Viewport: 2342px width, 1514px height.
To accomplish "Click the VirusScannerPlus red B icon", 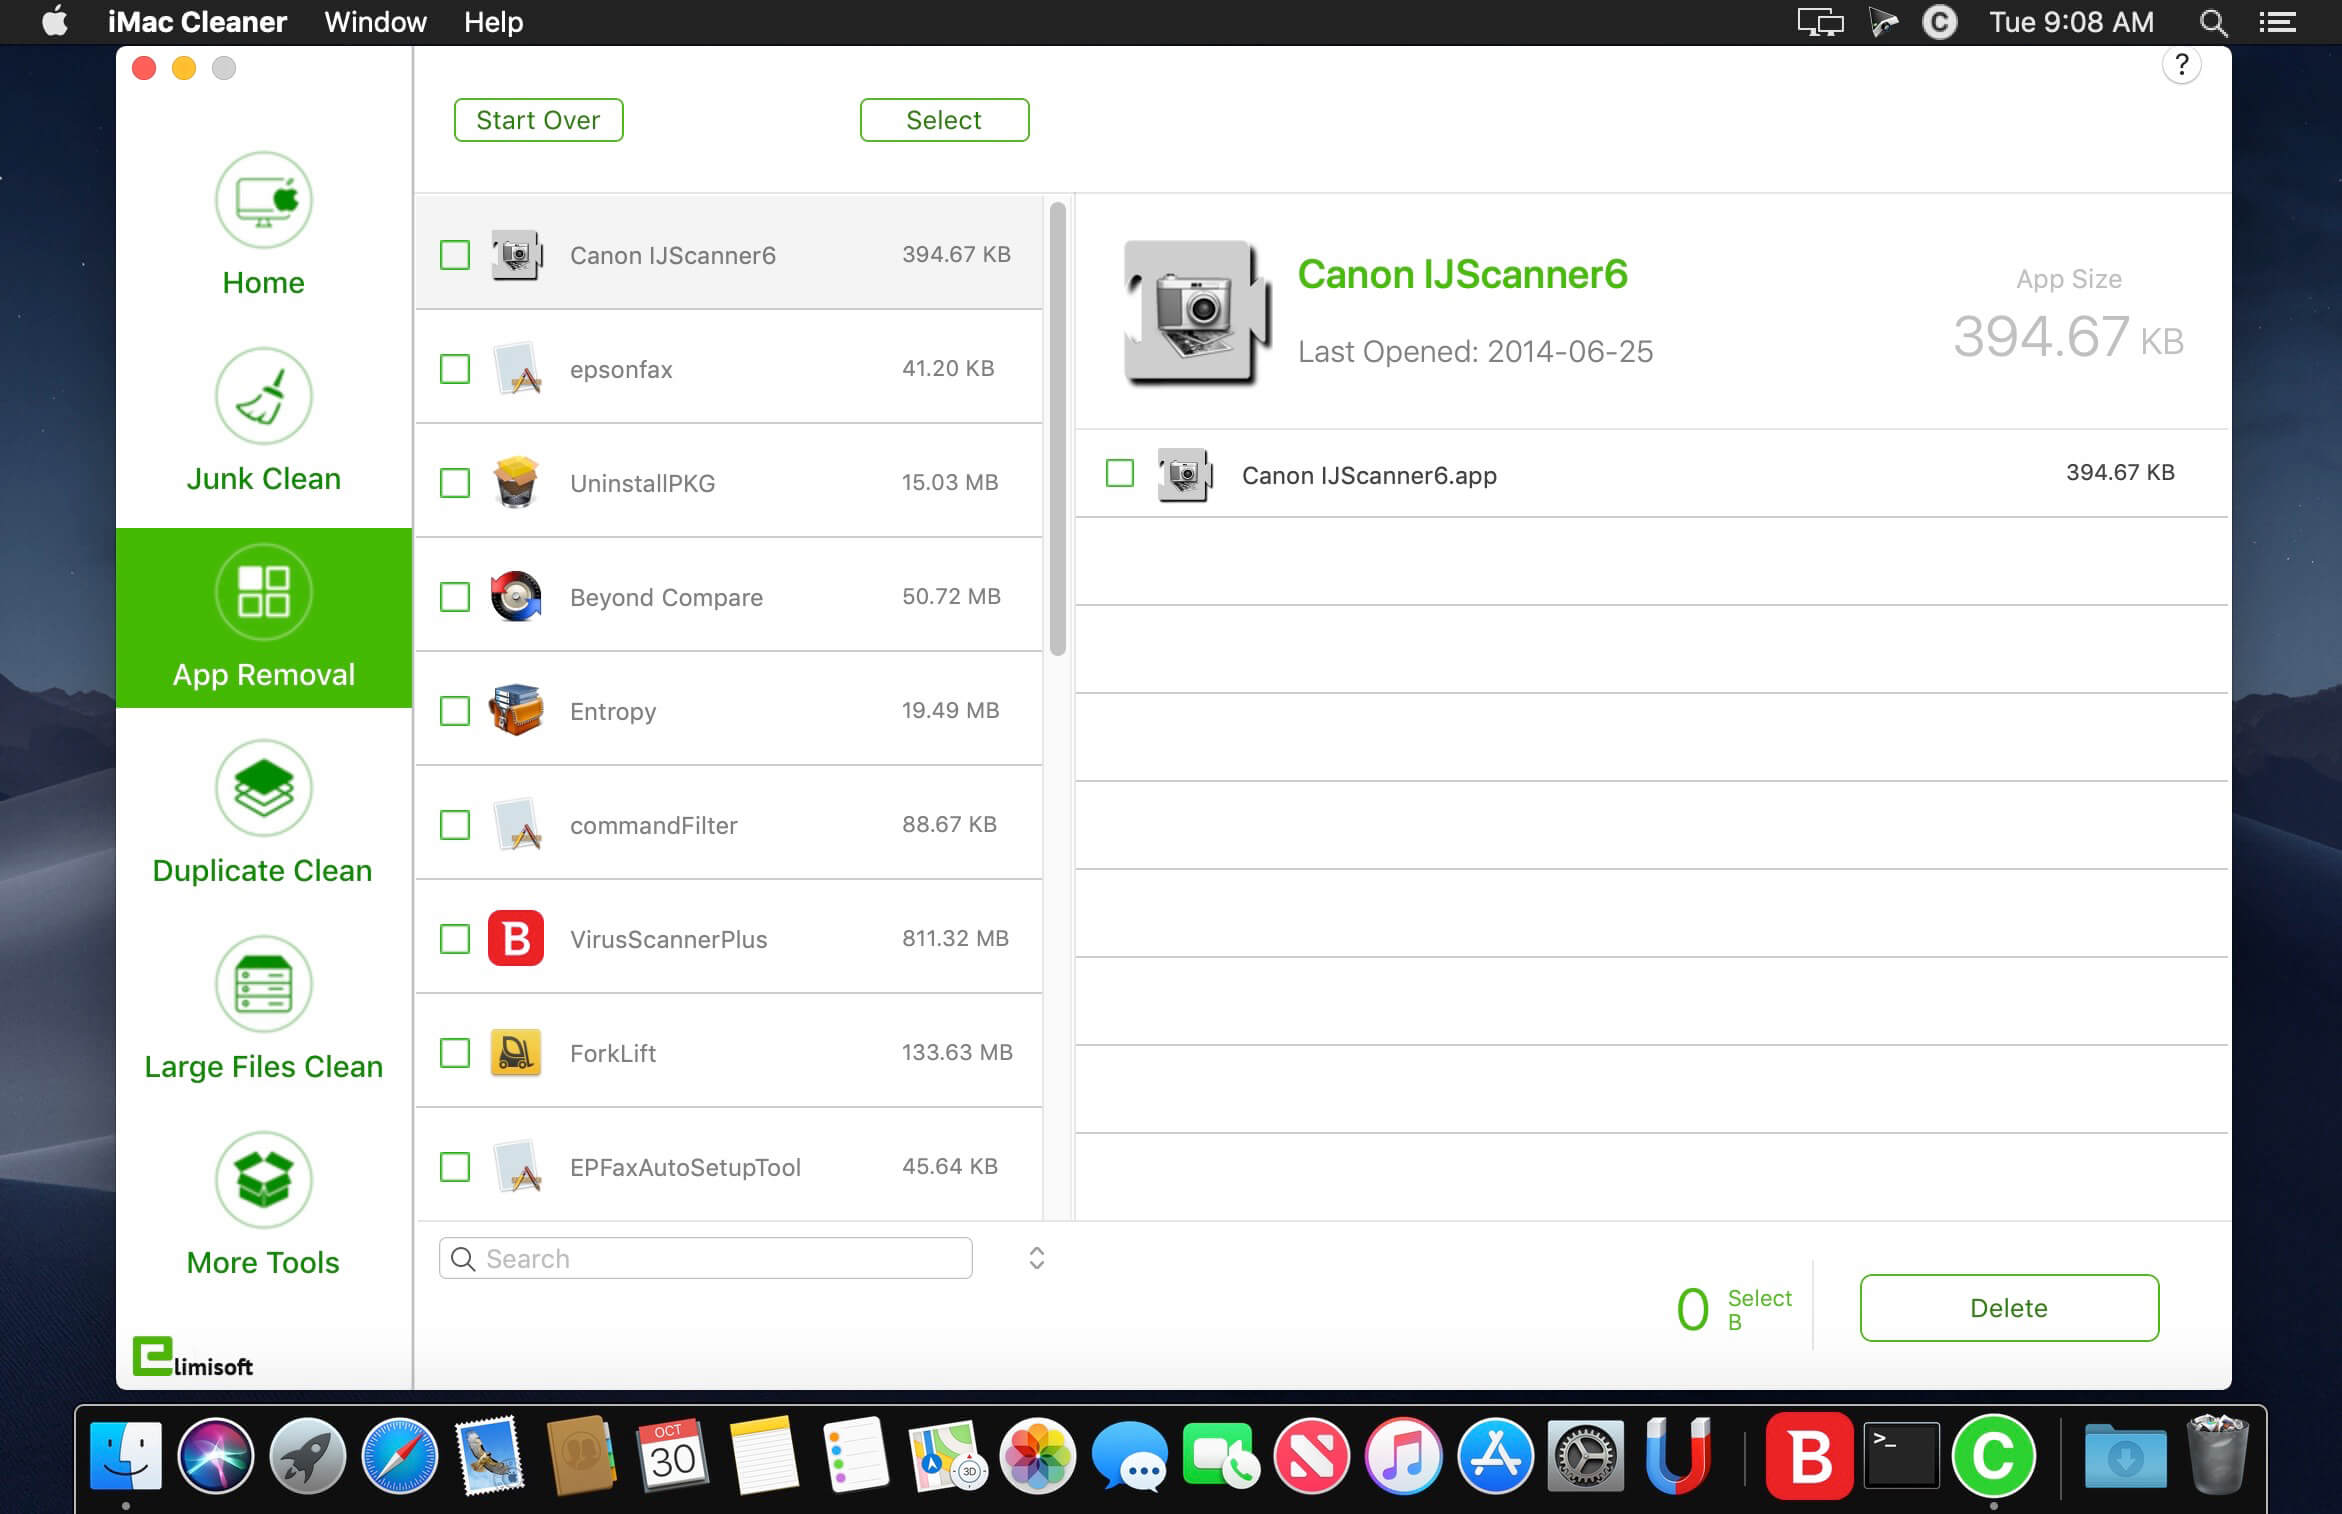I will 516,938.
